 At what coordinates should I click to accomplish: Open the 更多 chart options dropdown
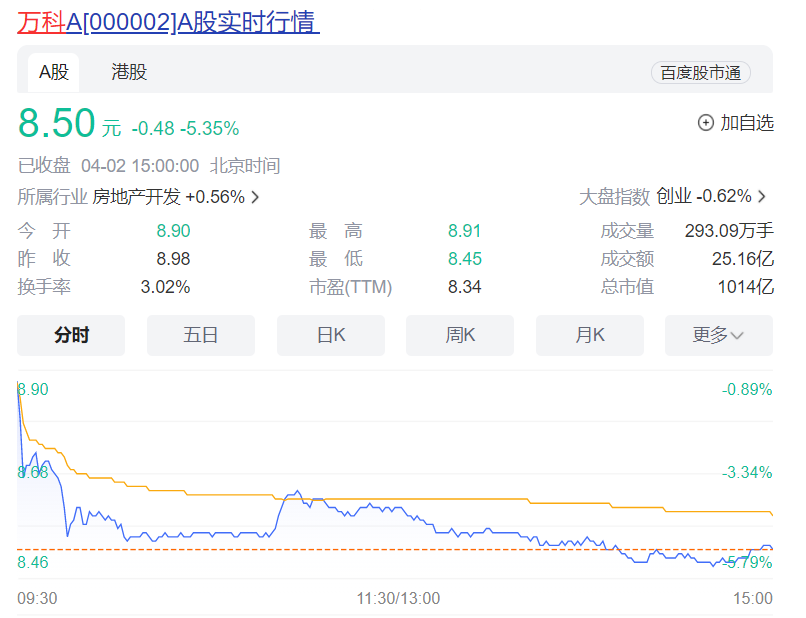tap(719, 335)
